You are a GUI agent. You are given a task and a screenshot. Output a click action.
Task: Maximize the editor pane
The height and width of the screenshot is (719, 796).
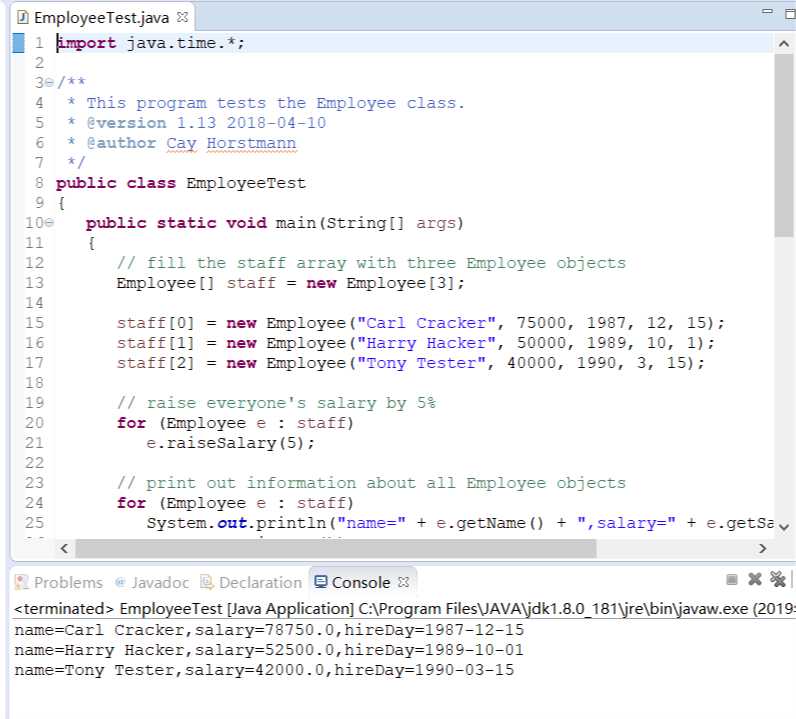tap(790, 14)
